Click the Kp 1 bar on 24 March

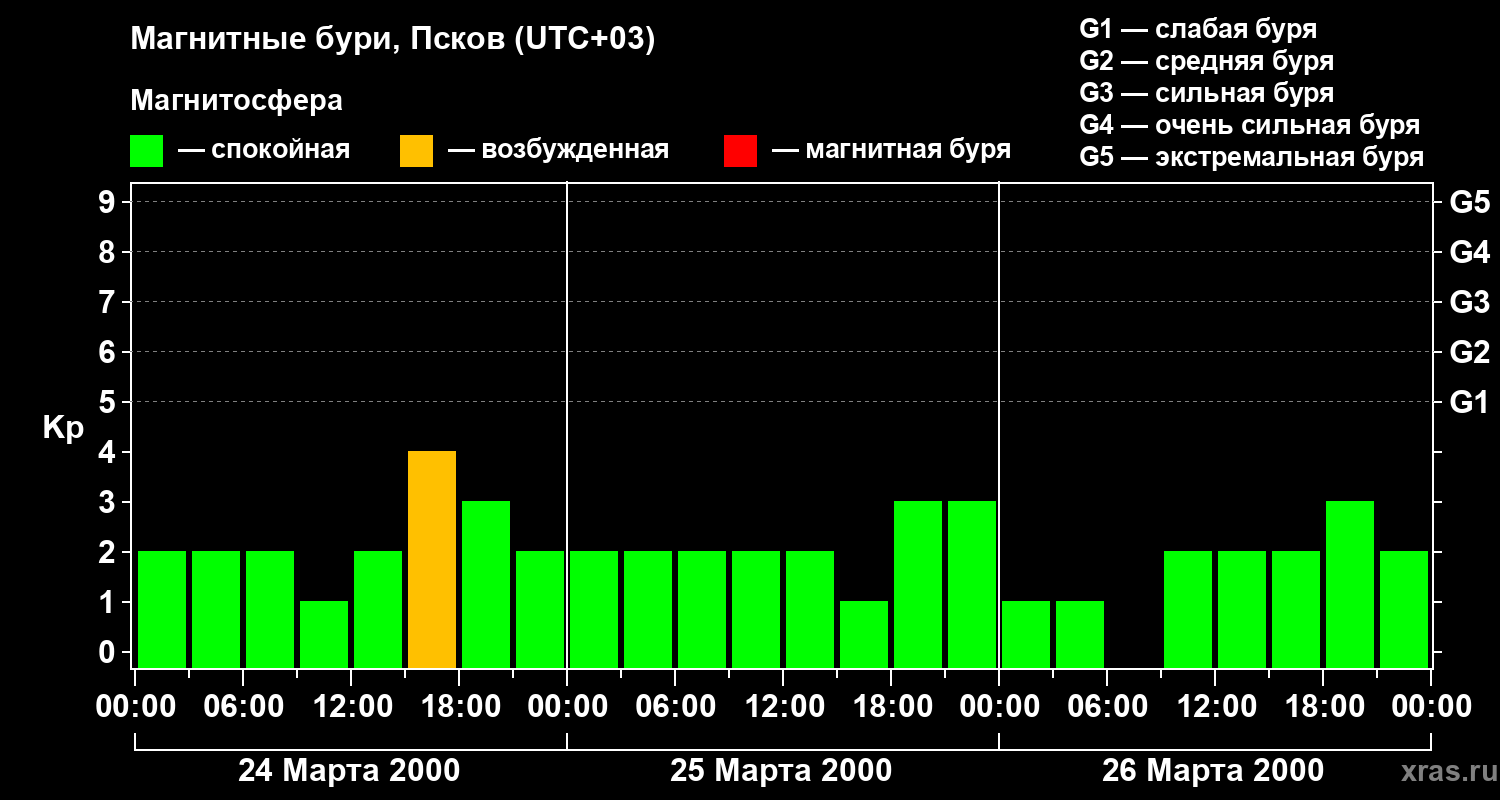(x=324, y=634)
